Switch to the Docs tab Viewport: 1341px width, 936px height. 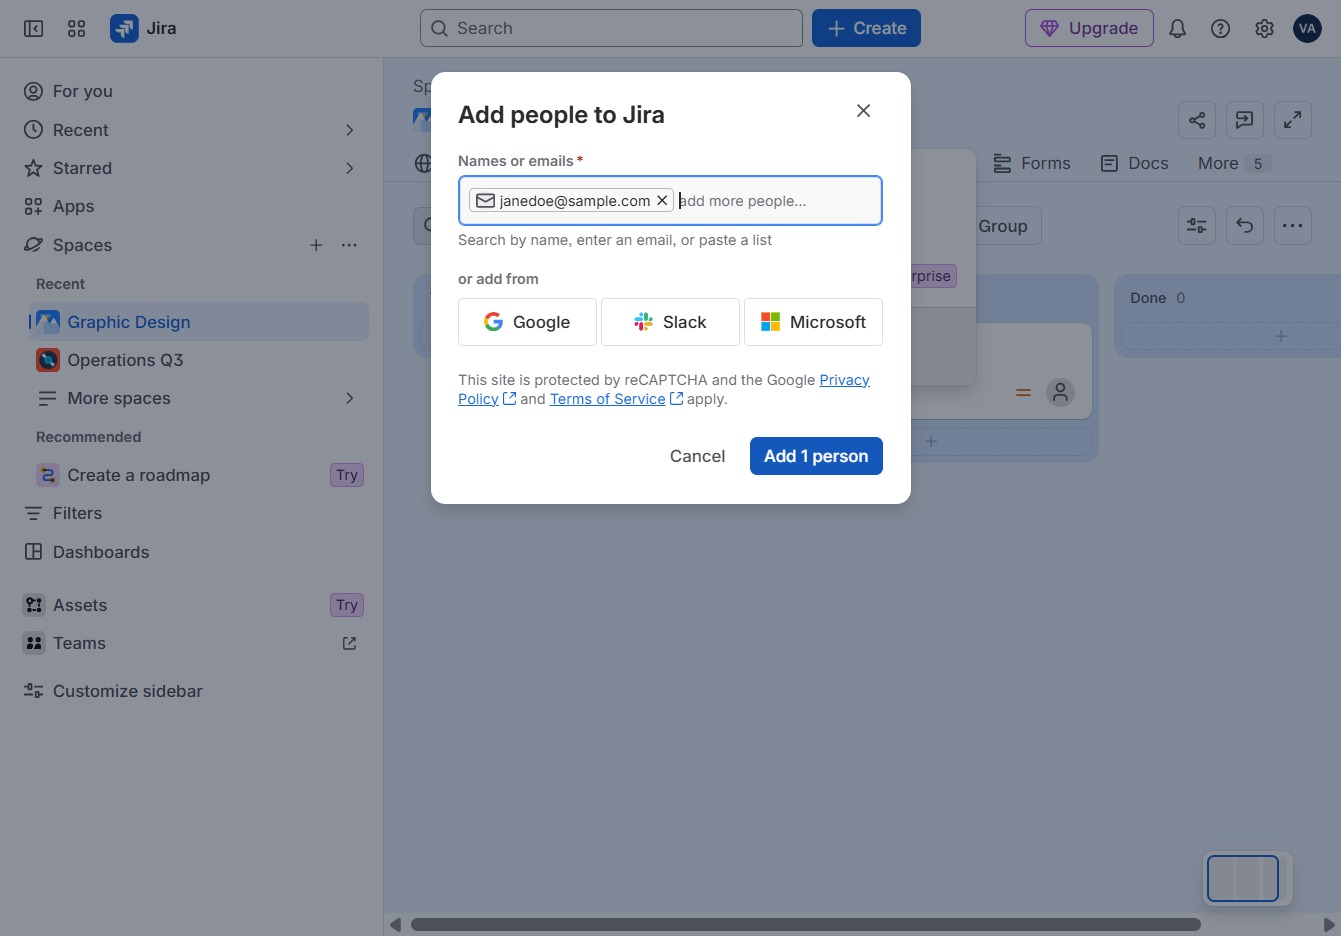coord(1134,163)
